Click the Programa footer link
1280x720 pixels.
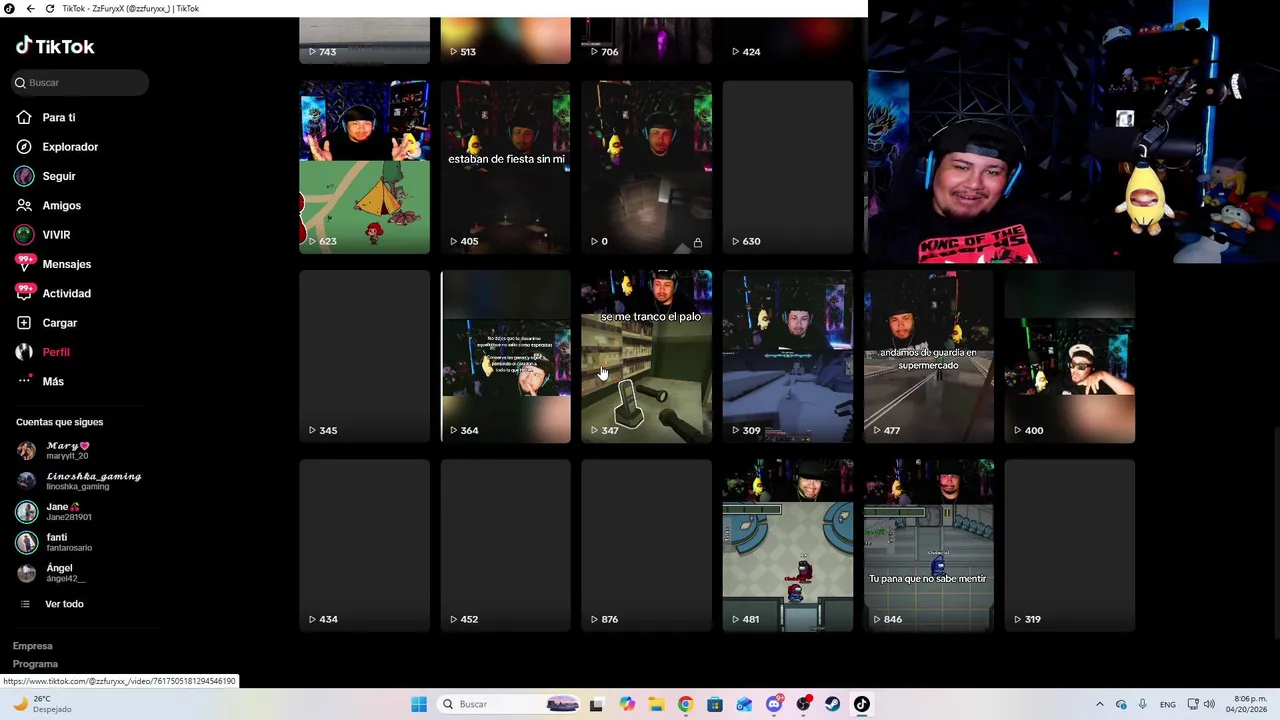(x=35, y=664)
